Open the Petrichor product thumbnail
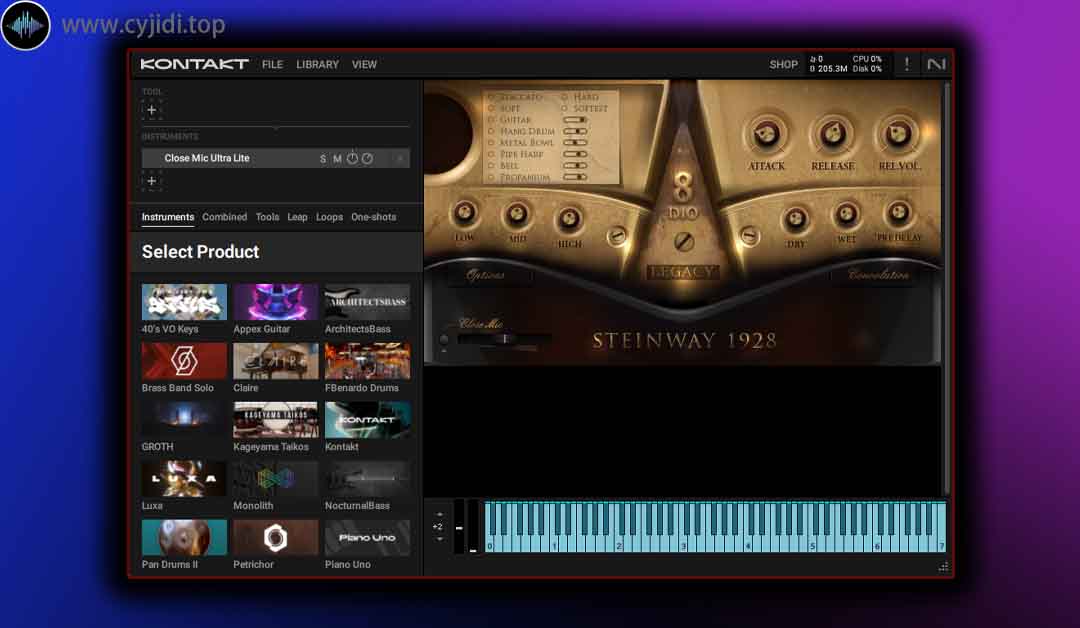1080x628 pixels. [x=276, y=537]
